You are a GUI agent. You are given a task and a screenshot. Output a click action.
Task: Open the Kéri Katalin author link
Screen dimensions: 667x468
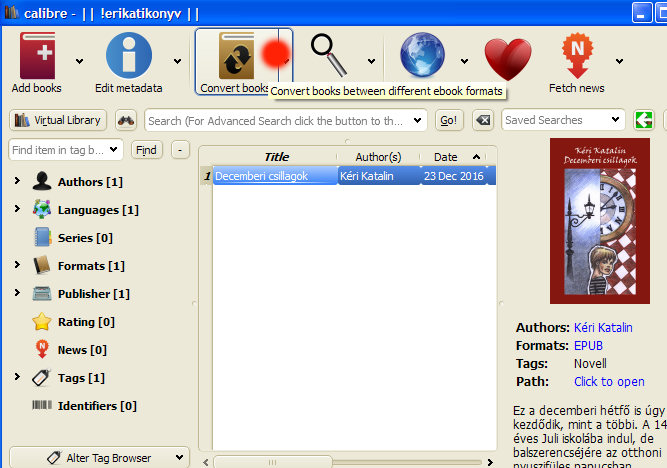tap(603, 328)
